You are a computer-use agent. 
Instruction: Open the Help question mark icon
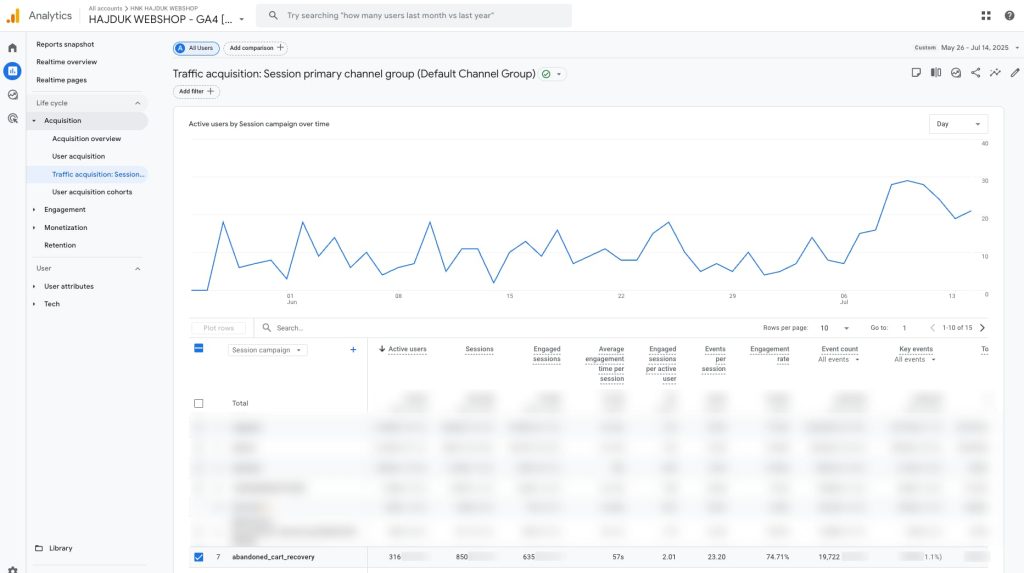1009,16
